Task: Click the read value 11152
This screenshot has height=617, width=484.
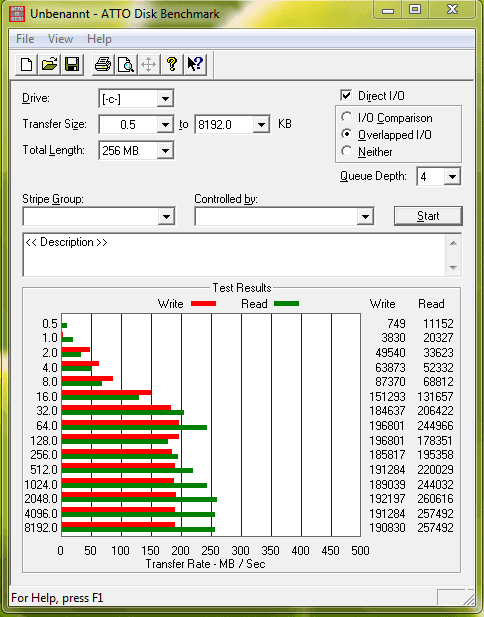Action: coord(438,323)
